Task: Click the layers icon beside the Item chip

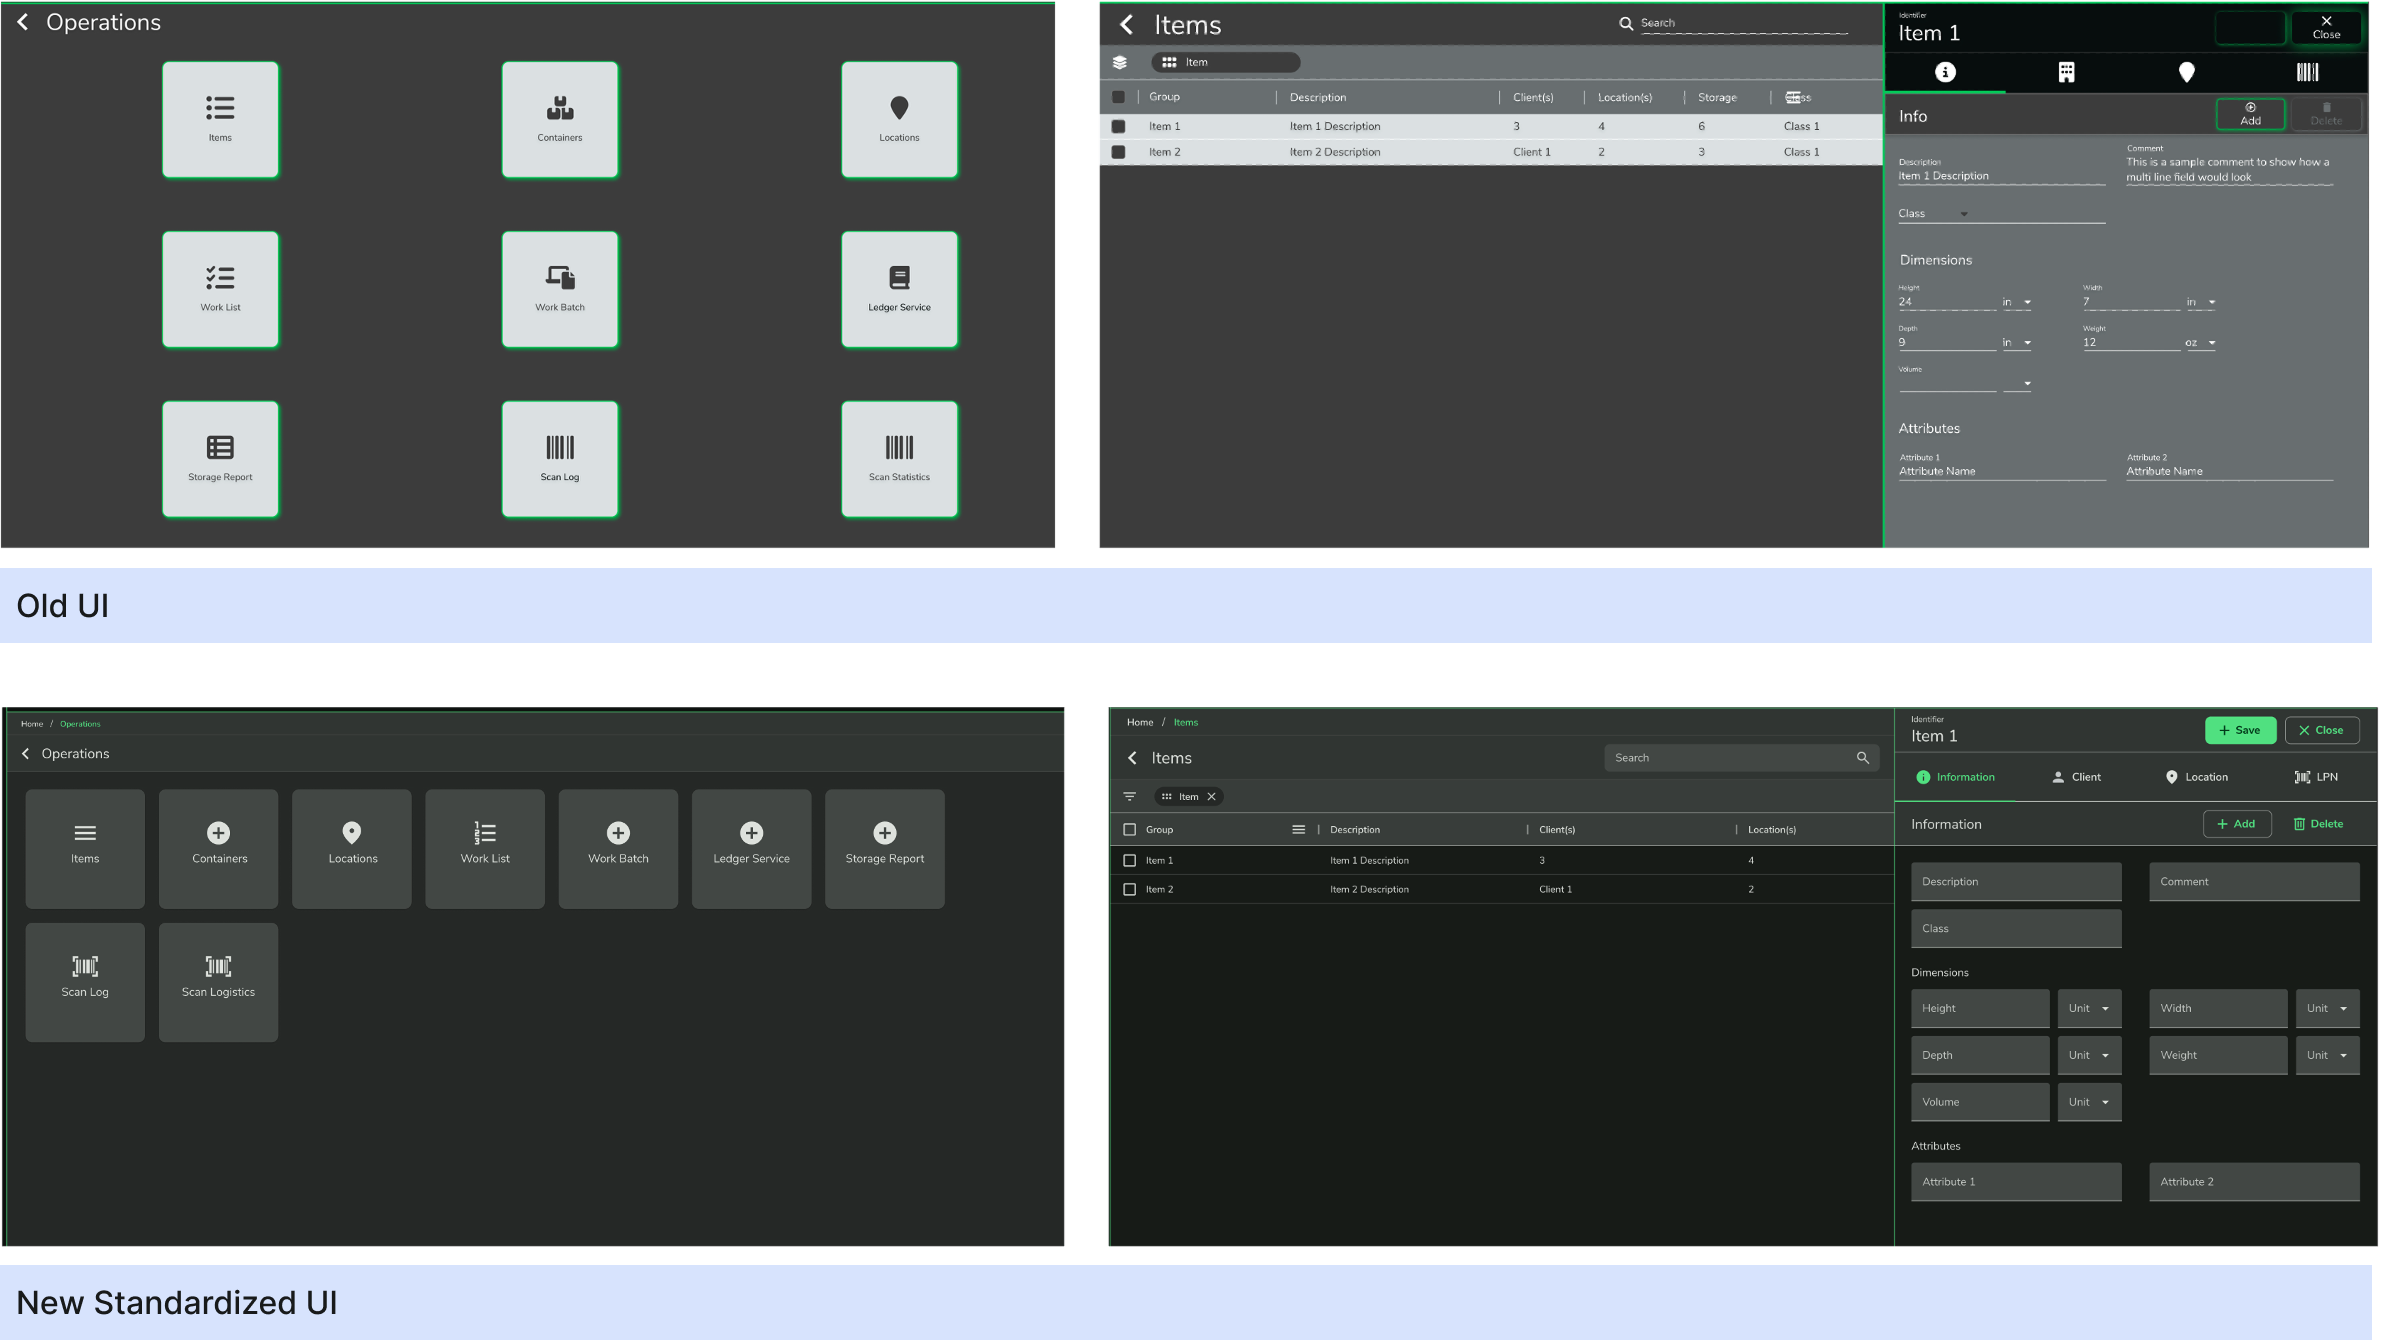Action: [1119, 62]
